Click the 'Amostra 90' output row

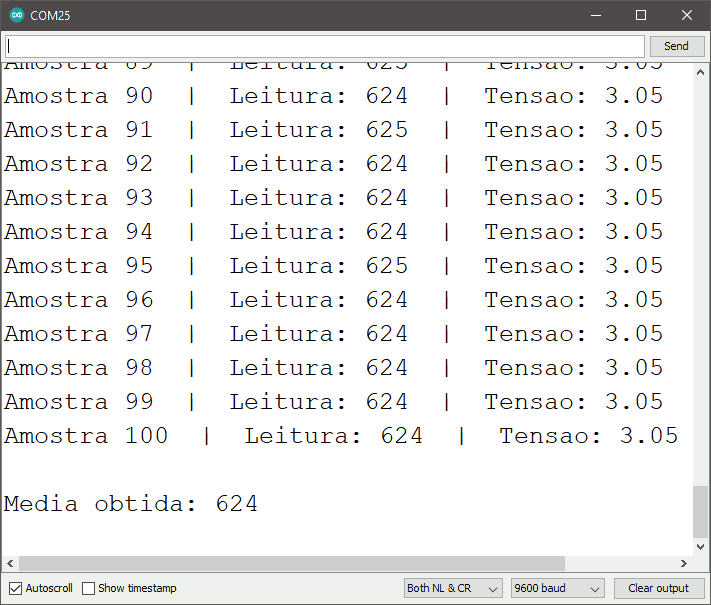[333, 95]
